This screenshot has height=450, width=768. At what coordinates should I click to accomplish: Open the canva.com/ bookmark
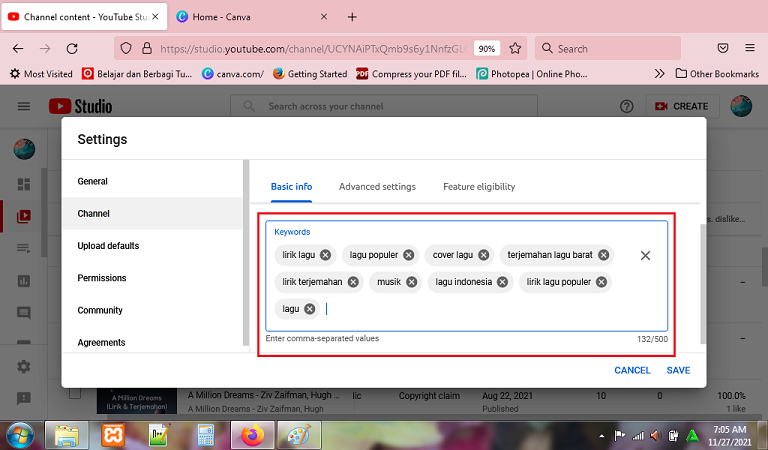pyautogui.click(x=233, y=74)
